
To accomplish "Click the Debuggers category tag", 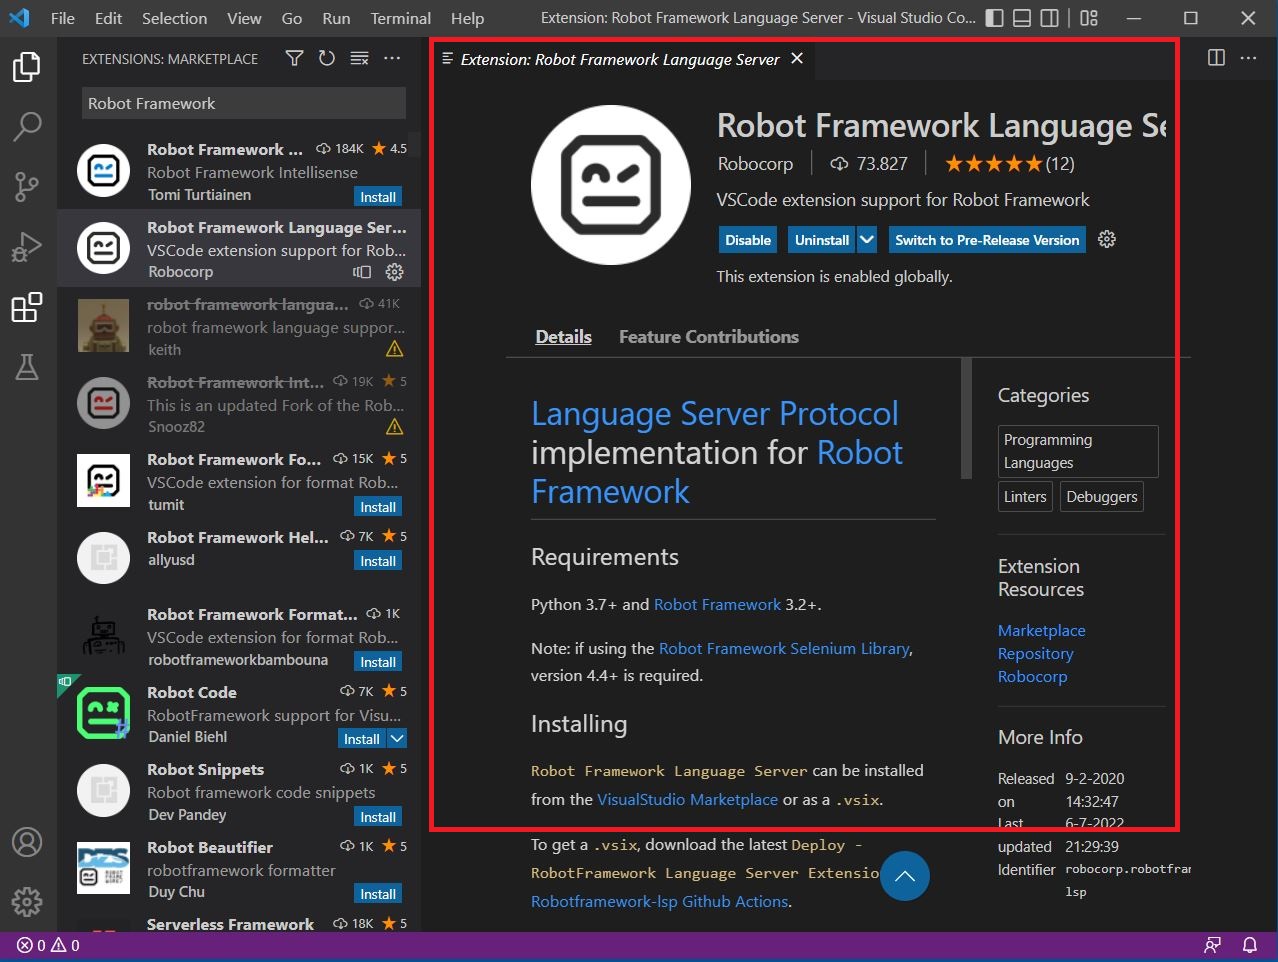I will [x=1102, y=497].
